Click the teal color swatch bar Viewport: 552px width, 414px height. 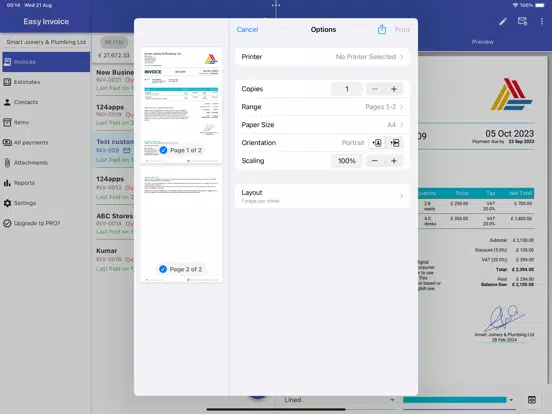(x=454, y=400)
